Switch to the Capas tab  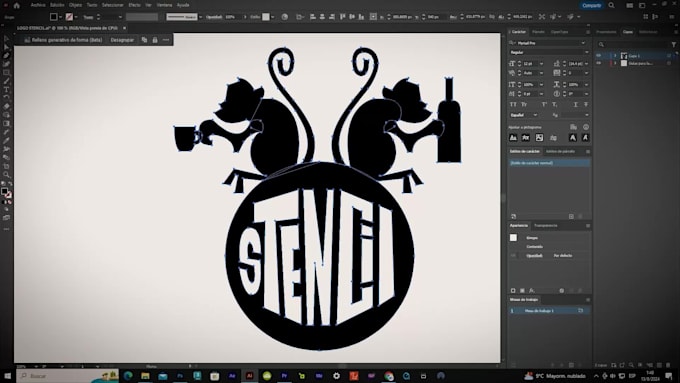point(628,32)
